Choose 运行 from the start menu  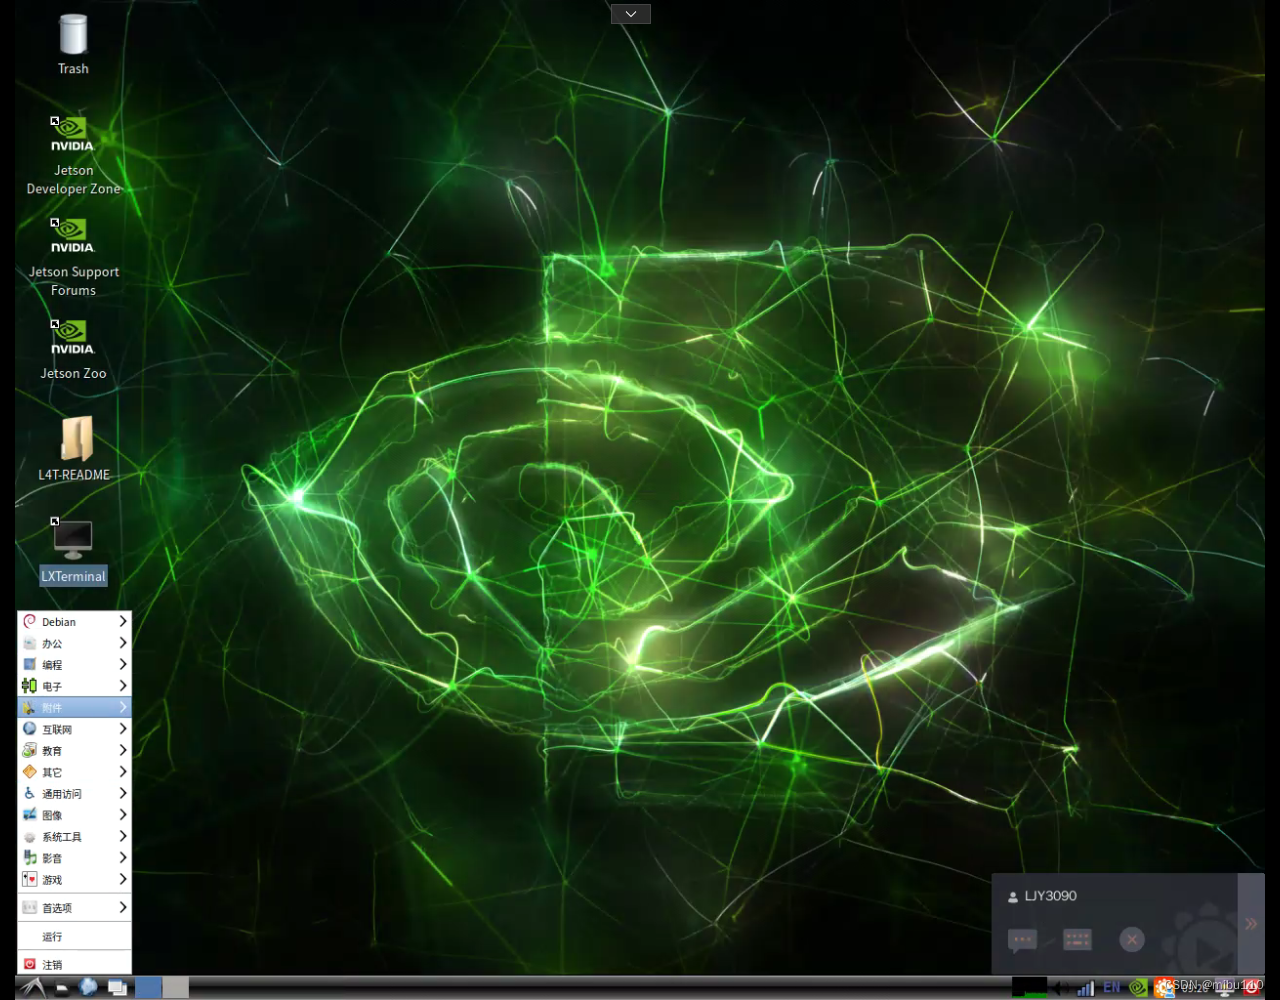click(75, 937)
